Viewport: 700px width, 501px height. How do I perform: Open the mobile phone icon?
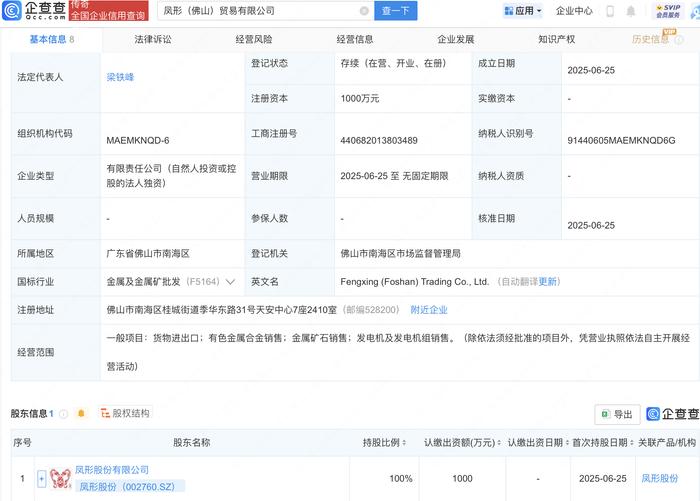pyautogui.click(x=610, y=11)
